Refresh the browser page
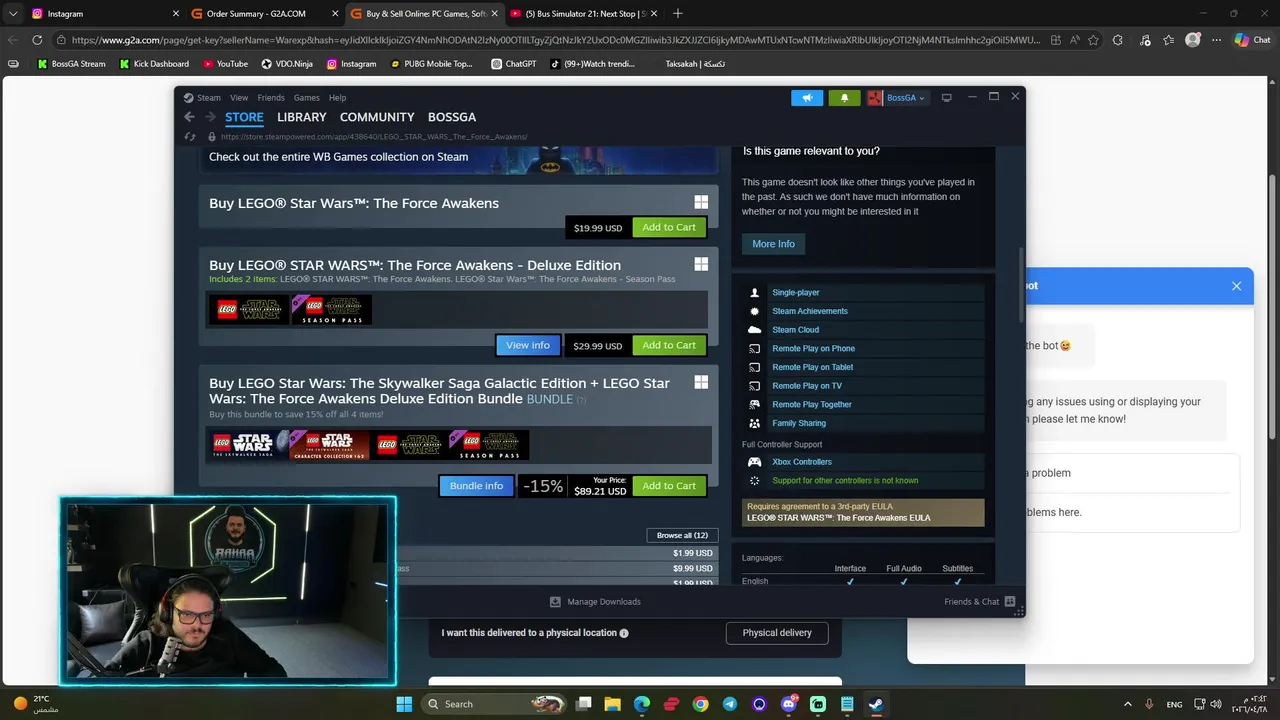Viewport: 1280px width, 720px height. 37,40
